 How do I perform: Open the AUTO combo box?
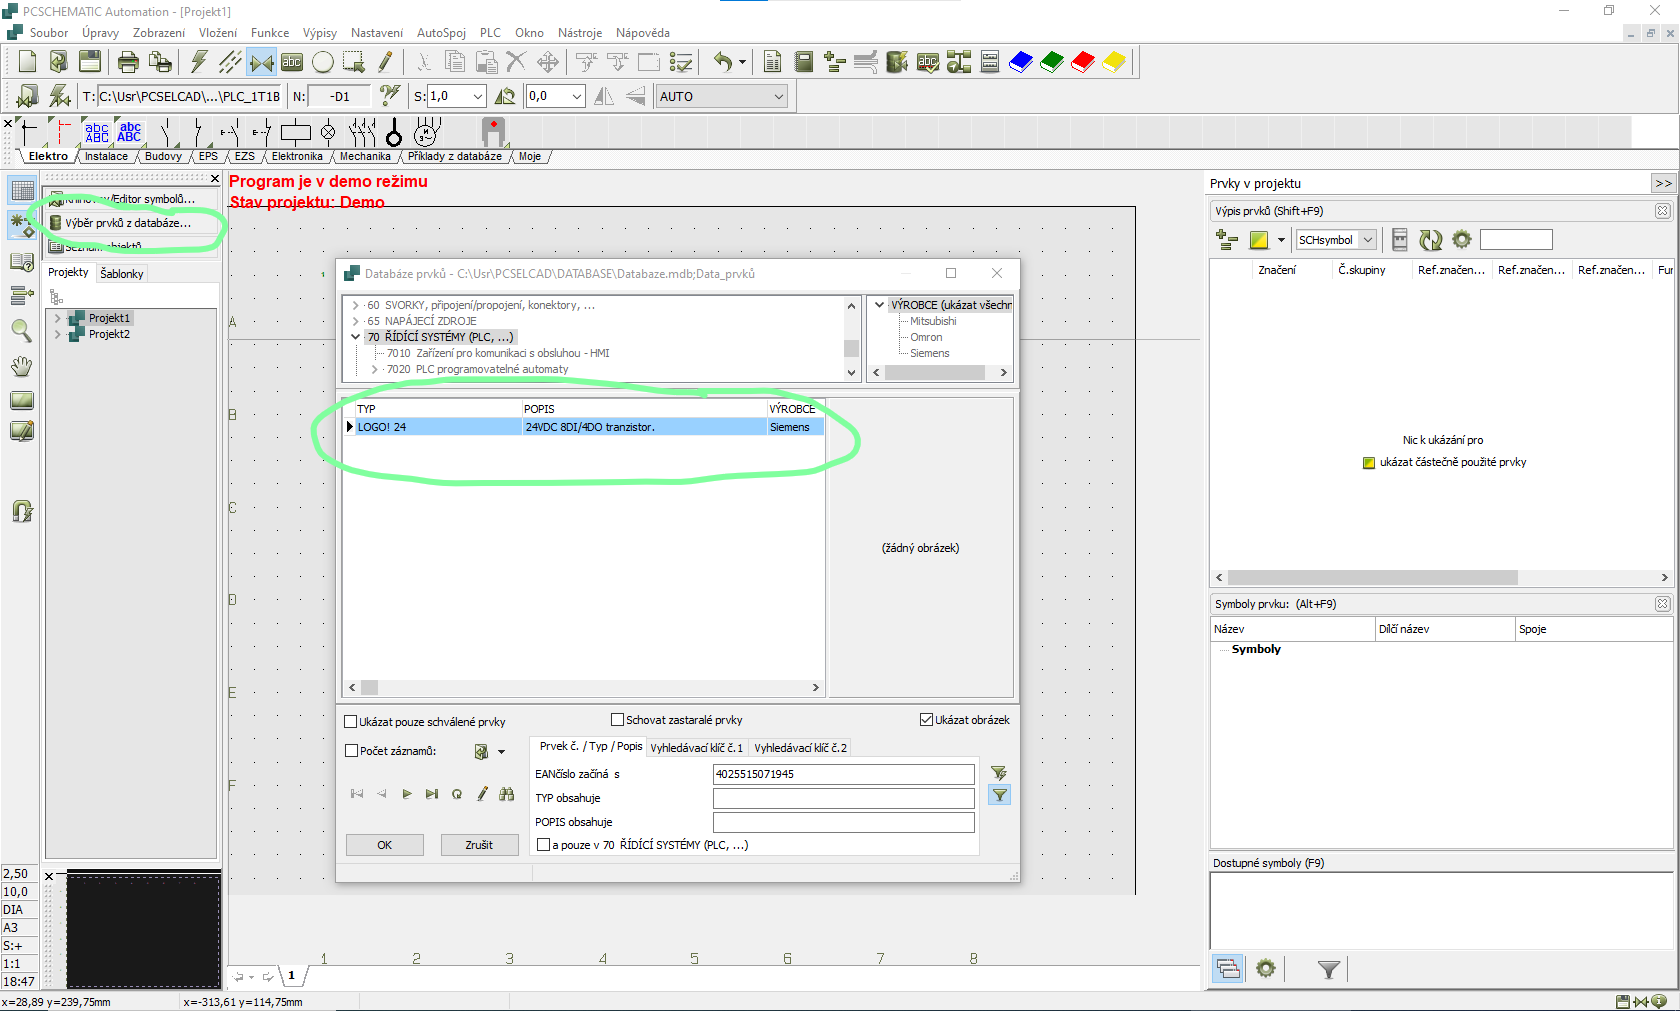pyautogui.click(x=778, y=97)
